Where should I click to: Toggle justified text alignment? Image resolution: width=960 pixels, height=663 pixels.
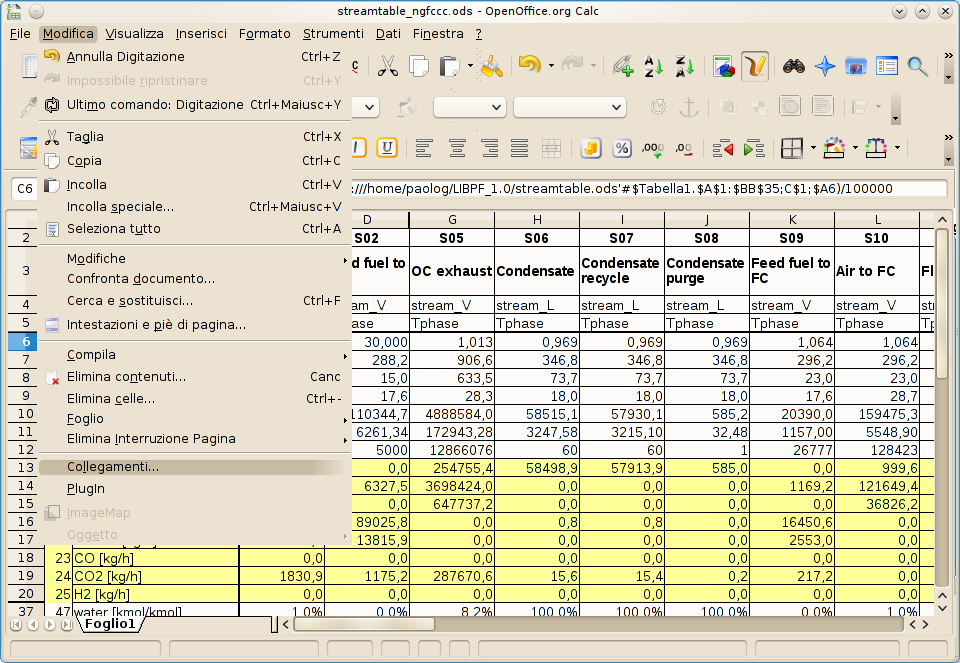(521, 149)
